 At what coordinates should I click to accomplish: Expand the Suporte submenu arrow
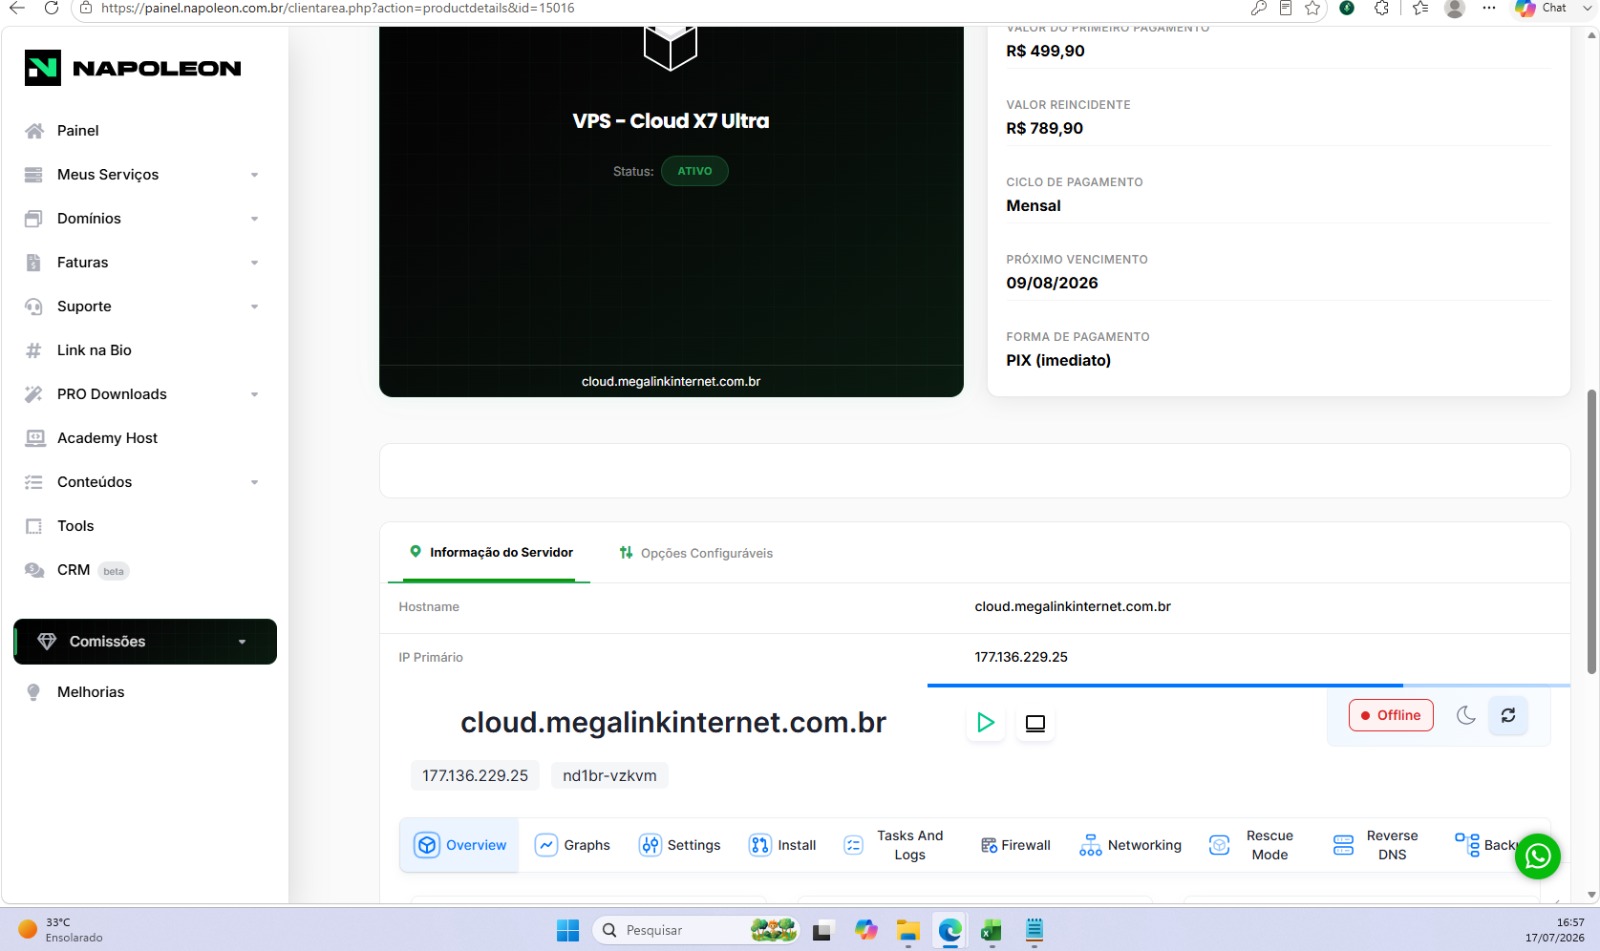[x=254, y=307]
